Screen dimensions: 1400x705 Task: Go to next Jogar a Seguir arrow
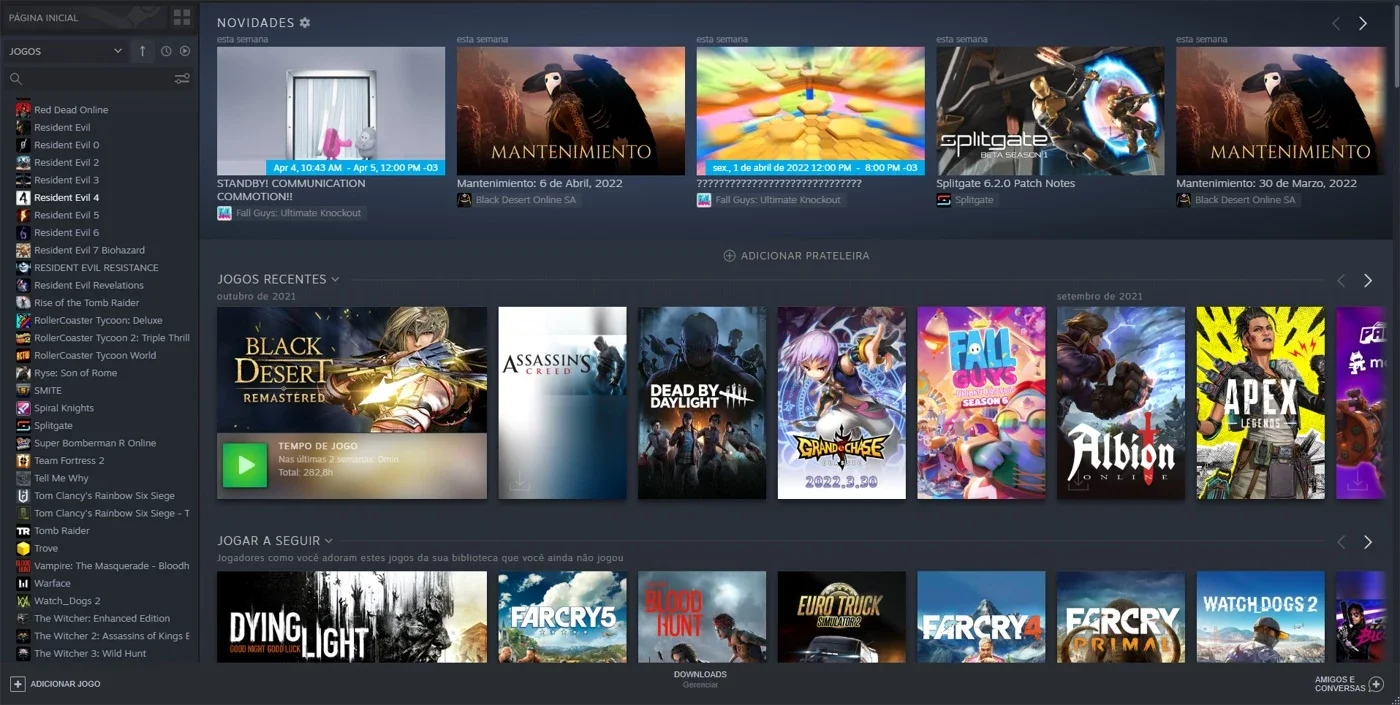pos(1368,542)
